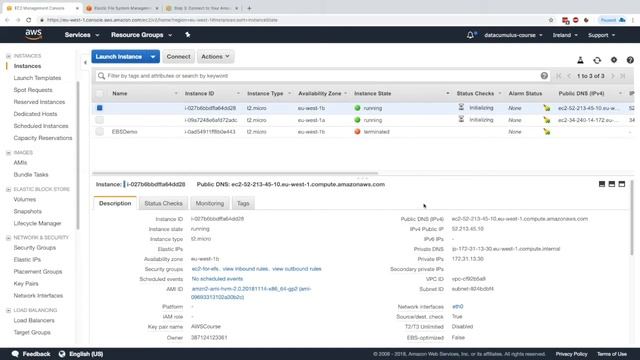Open the Actions dropdown
Viewport: 640px width, 360px height.
pyautogui.click(x=215, y=57)
